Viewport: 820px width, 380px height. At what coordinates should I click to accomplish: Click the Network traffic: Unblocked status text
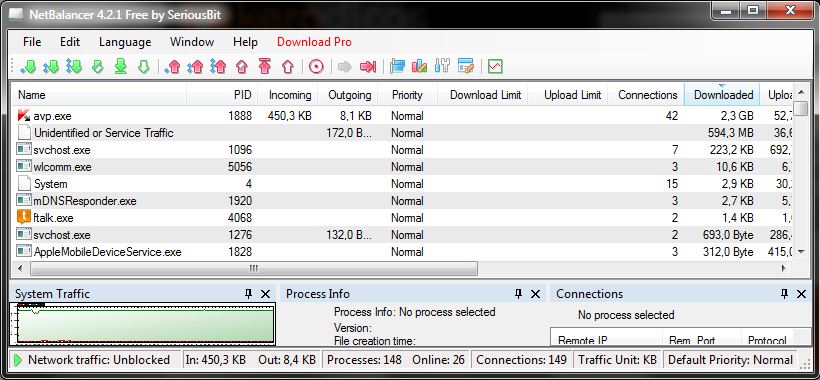99,360
